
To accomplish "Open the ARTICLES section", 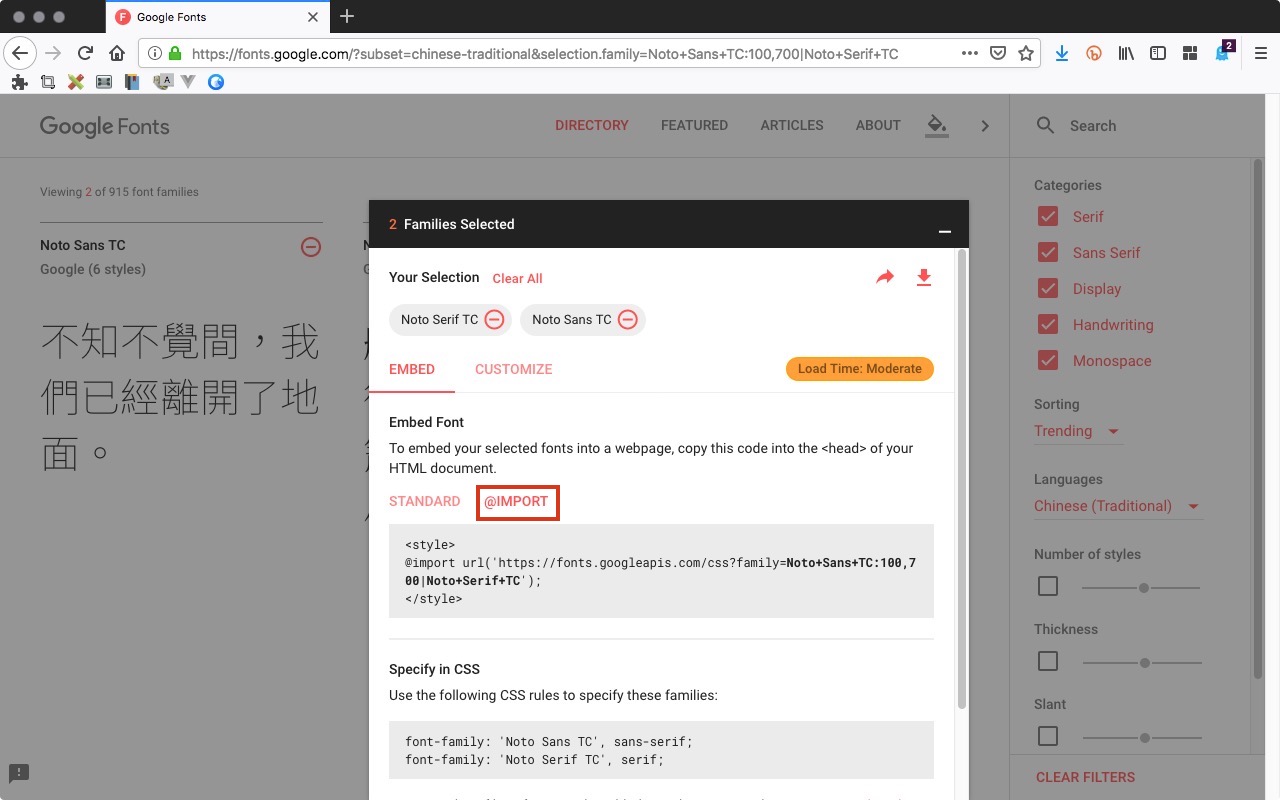I will (x=792, y=125).
